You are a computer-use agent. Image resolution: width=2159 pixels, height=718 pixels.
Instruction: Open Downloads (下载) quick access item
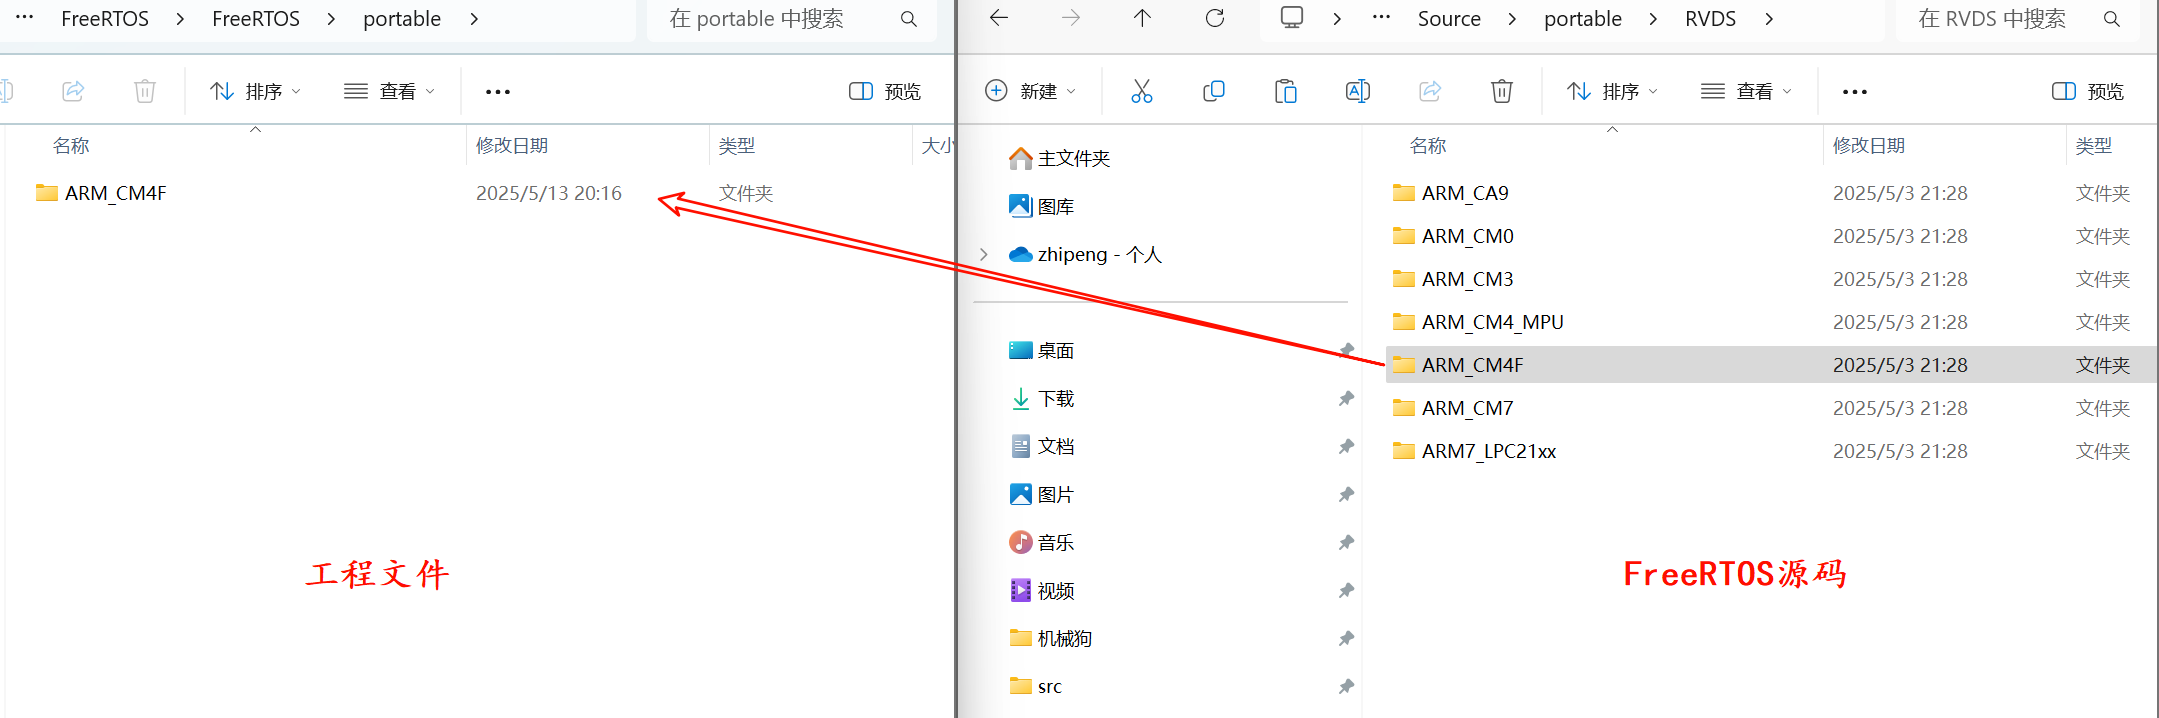[1056, 398]
